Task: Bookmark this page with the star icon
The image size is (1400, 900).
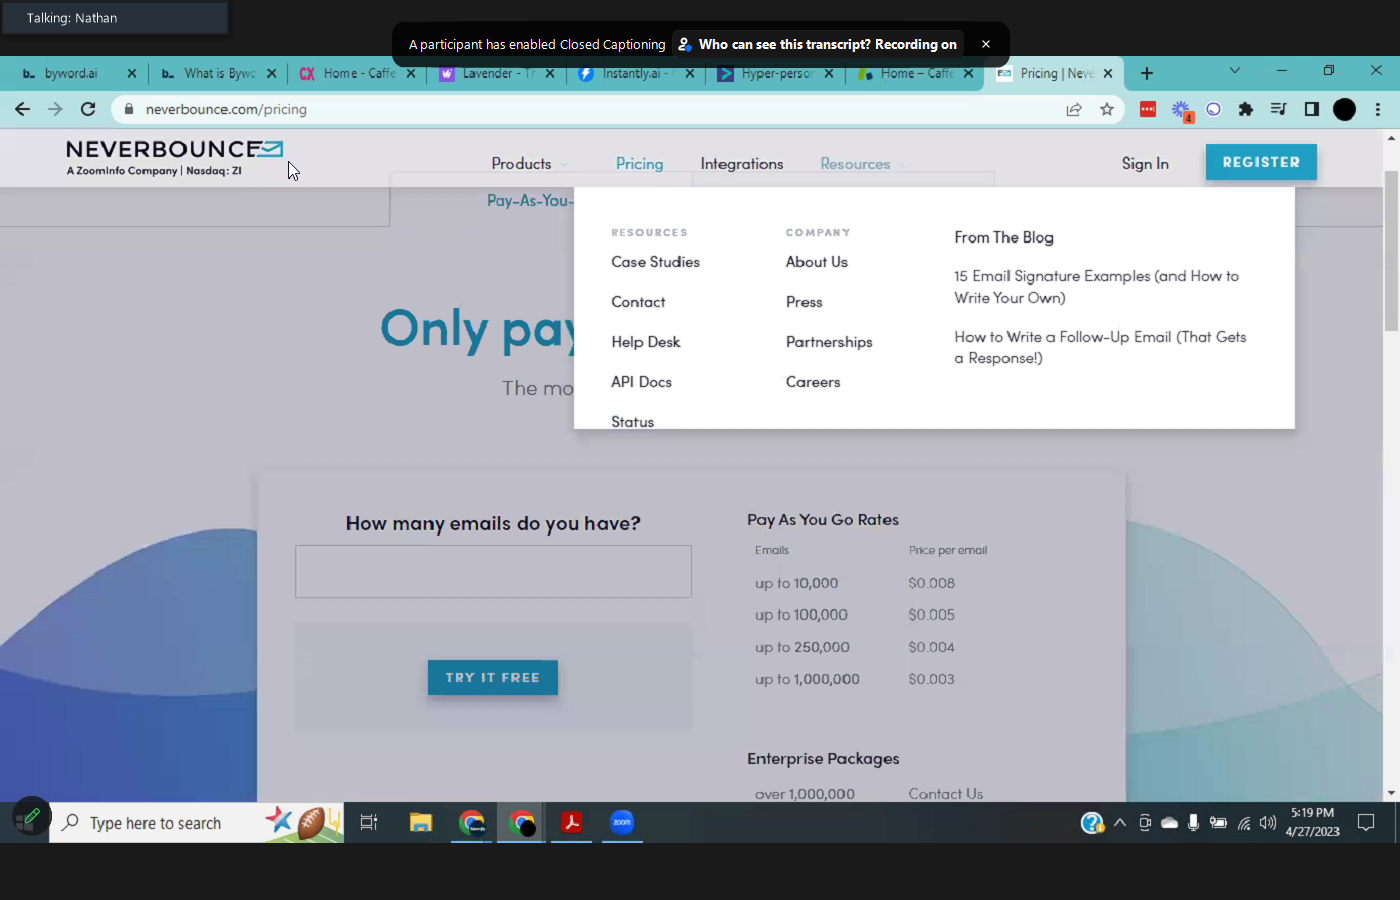Action: click(x=1106, y=109)
